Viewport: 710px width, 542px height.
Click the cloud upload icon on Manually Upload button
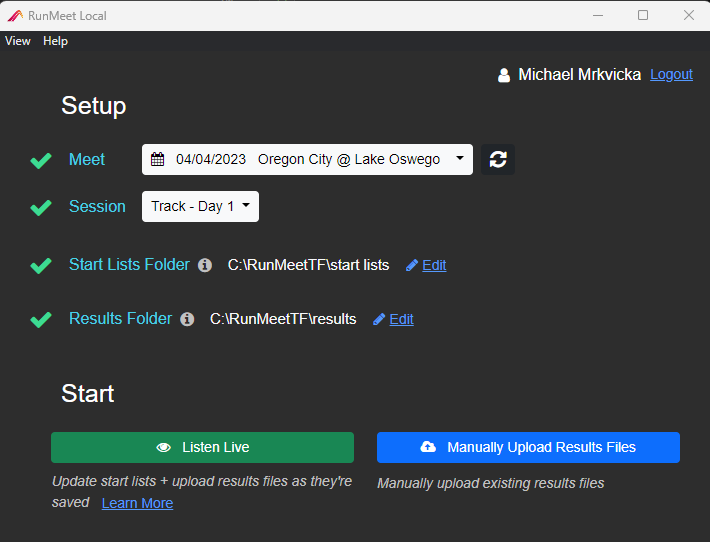pos(428,447)
